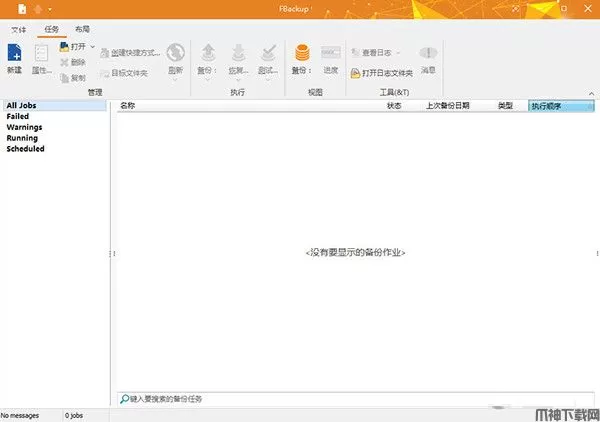Click 0 jobs in the status bar

74,415
